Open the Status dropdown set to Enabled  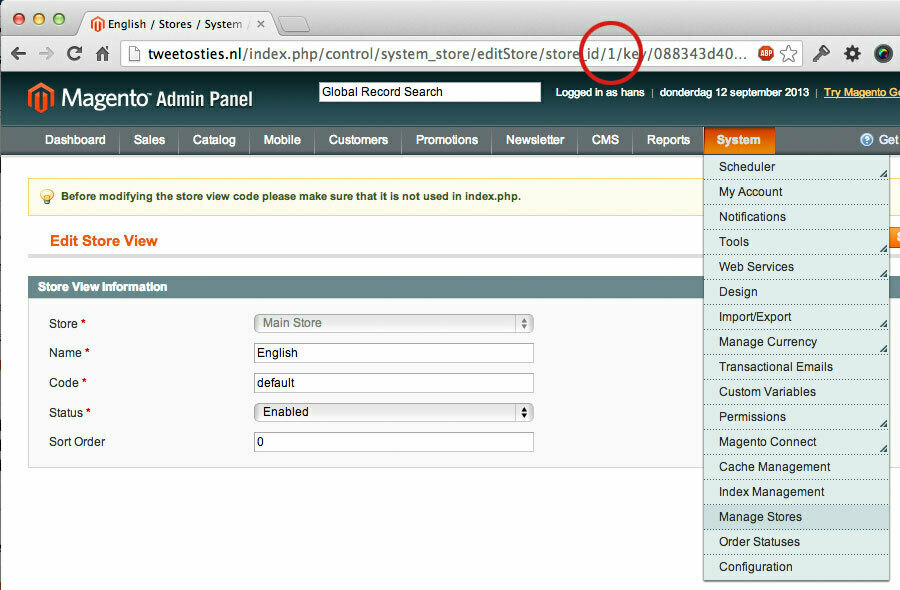coord(393,412)
